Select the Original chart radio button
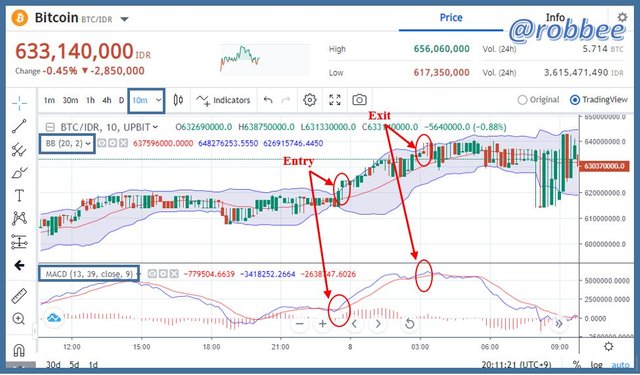 (x=538, y=100)
